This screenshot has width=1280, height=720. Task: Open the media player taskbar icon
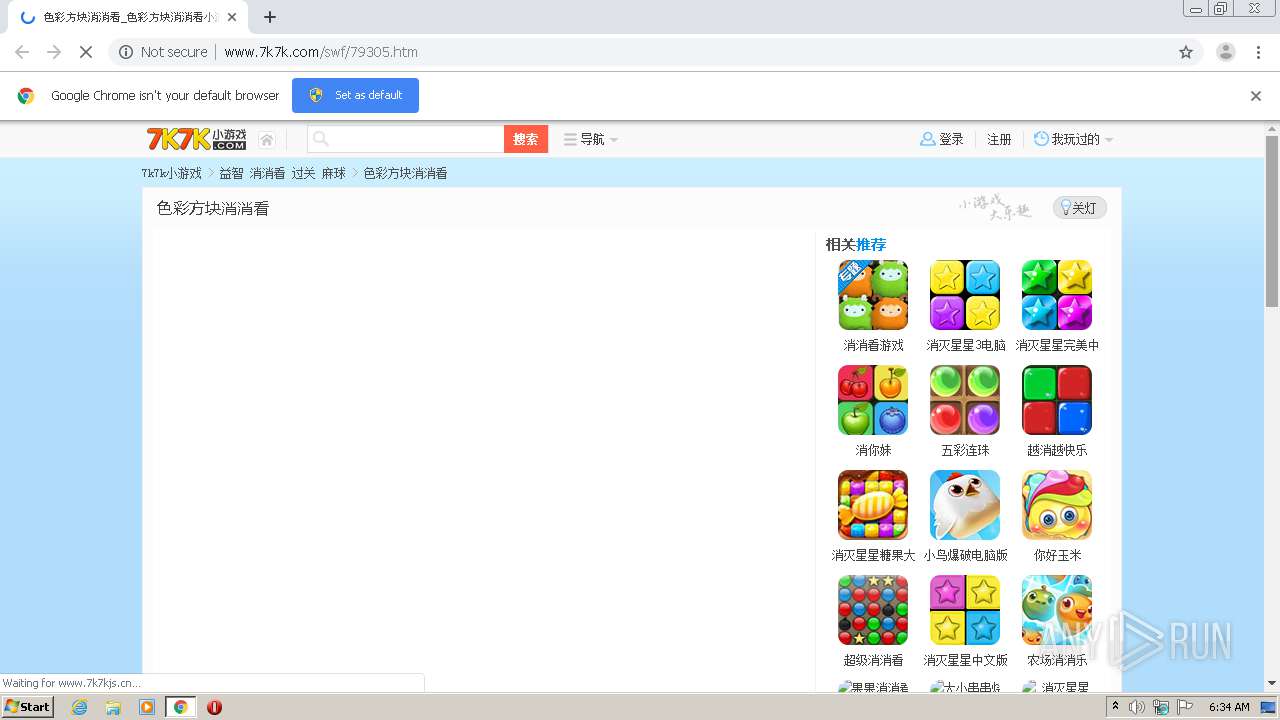(x=147, y=707)
